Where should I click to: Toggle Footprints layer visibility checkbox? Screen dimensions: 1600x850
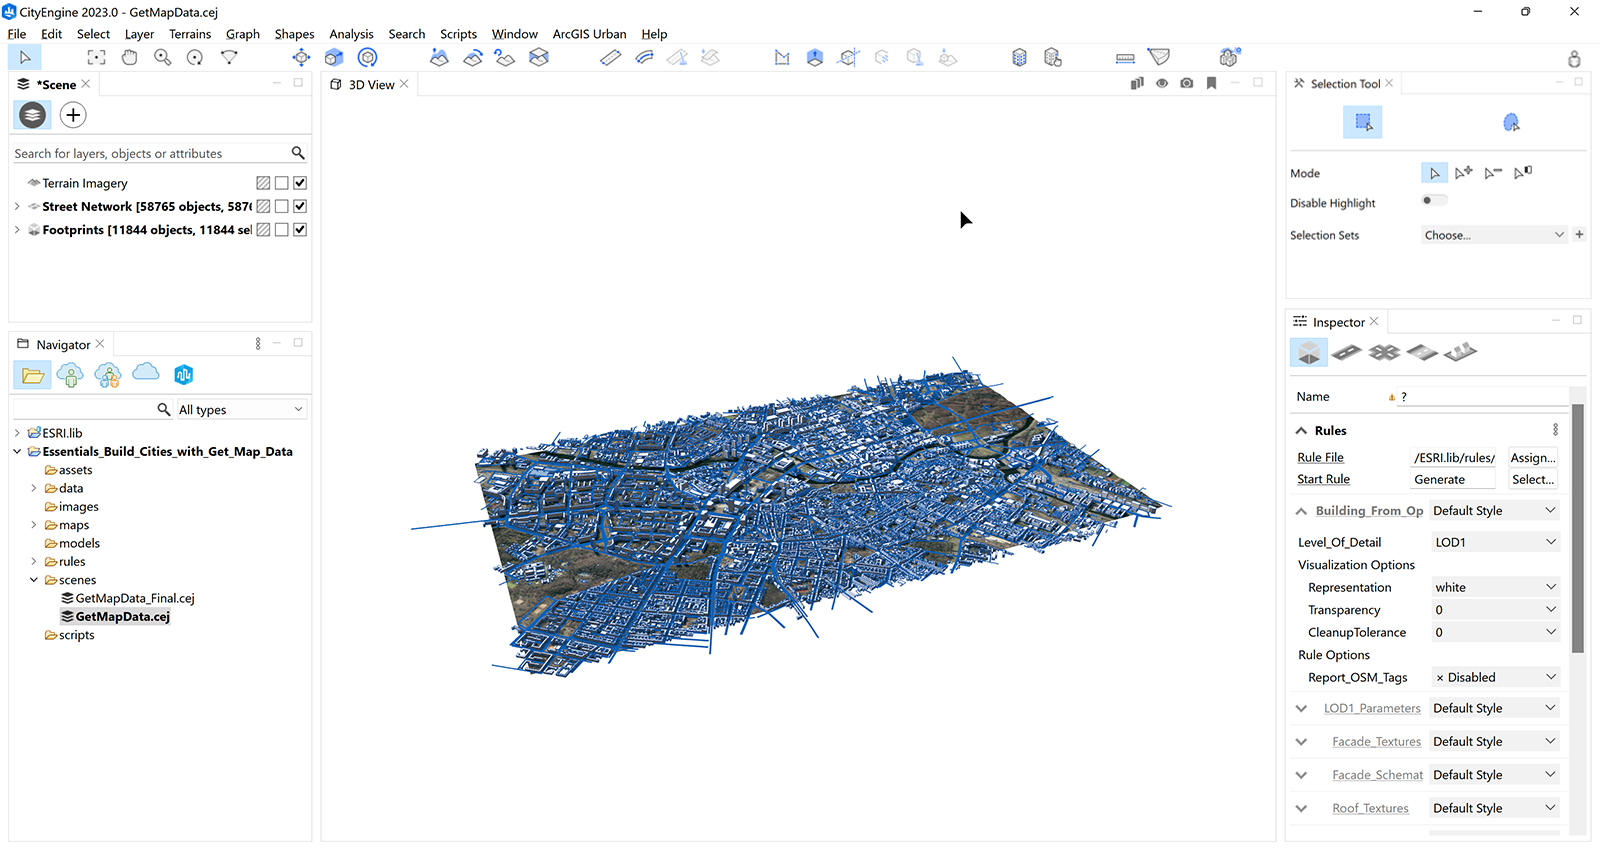(x=300, y=230)
